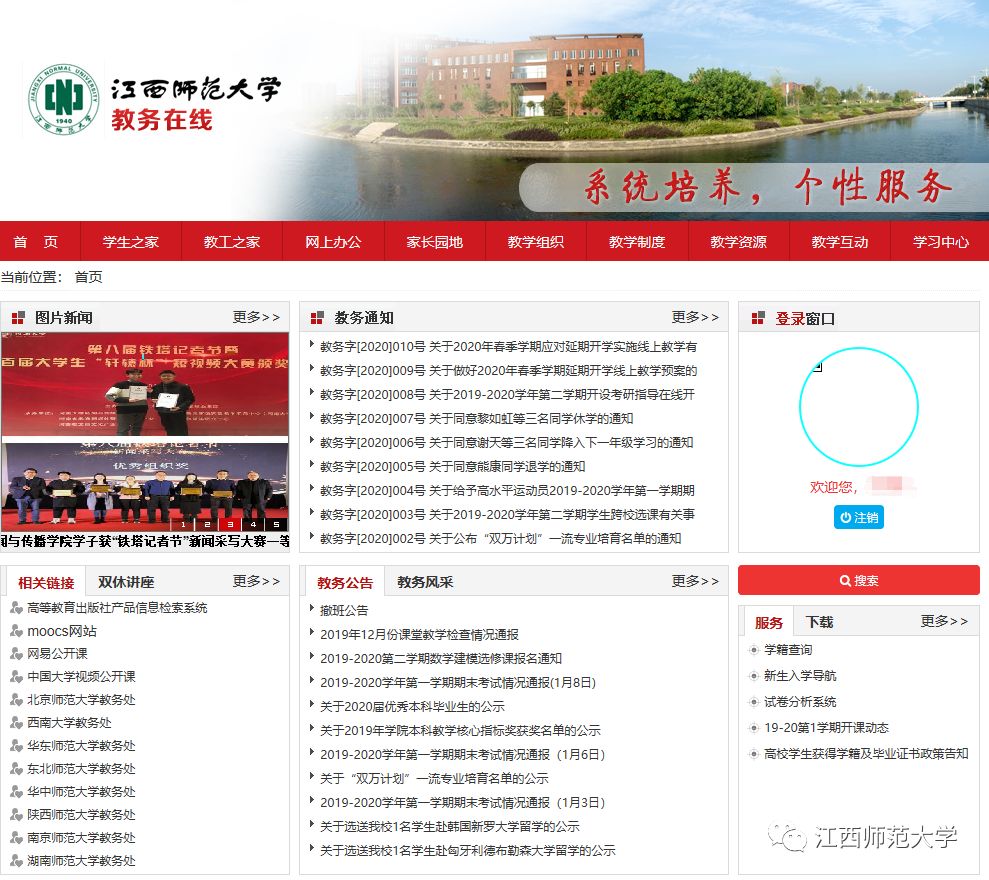
Task: Click the icon beside 北京师范大学教务处
Action: [x=16, y=700]
